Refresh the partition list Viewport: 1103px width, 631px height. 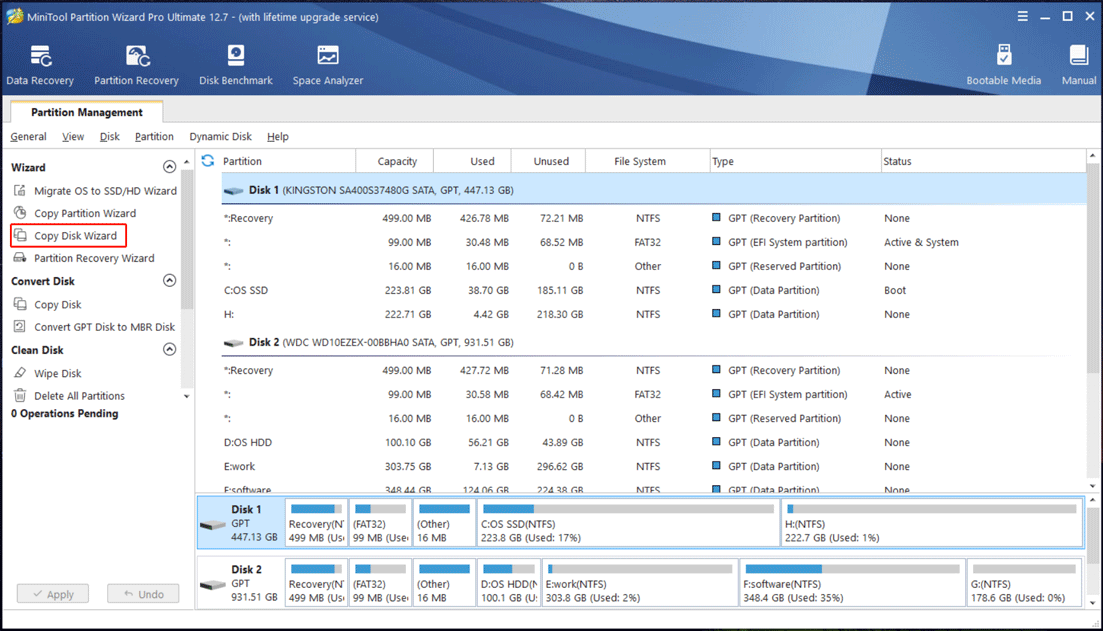click(208, 160)
